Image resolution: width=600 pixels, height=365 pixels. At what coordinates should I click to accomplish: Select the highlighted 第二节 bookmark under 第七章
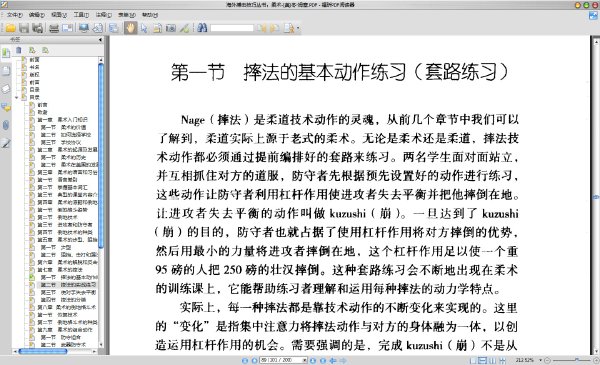pos(68,285)
